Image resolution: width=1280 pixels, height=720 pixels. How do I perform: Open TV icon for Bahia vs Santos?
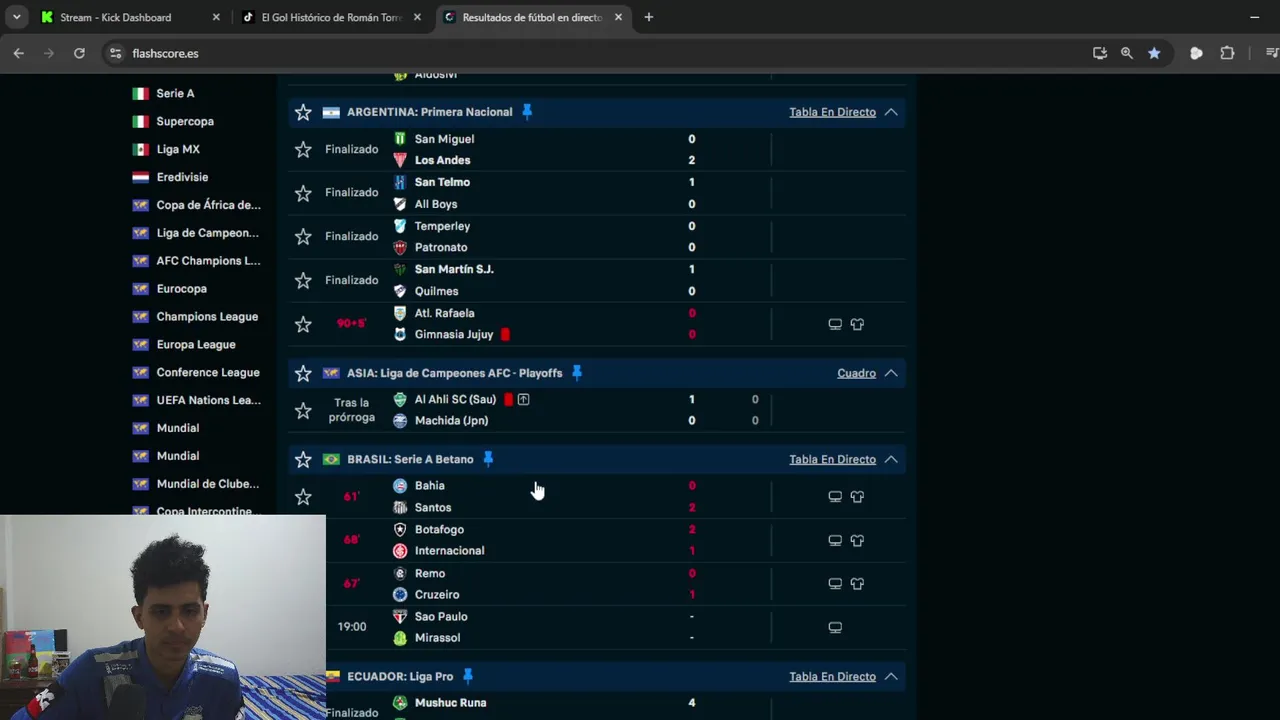(835, 497)
